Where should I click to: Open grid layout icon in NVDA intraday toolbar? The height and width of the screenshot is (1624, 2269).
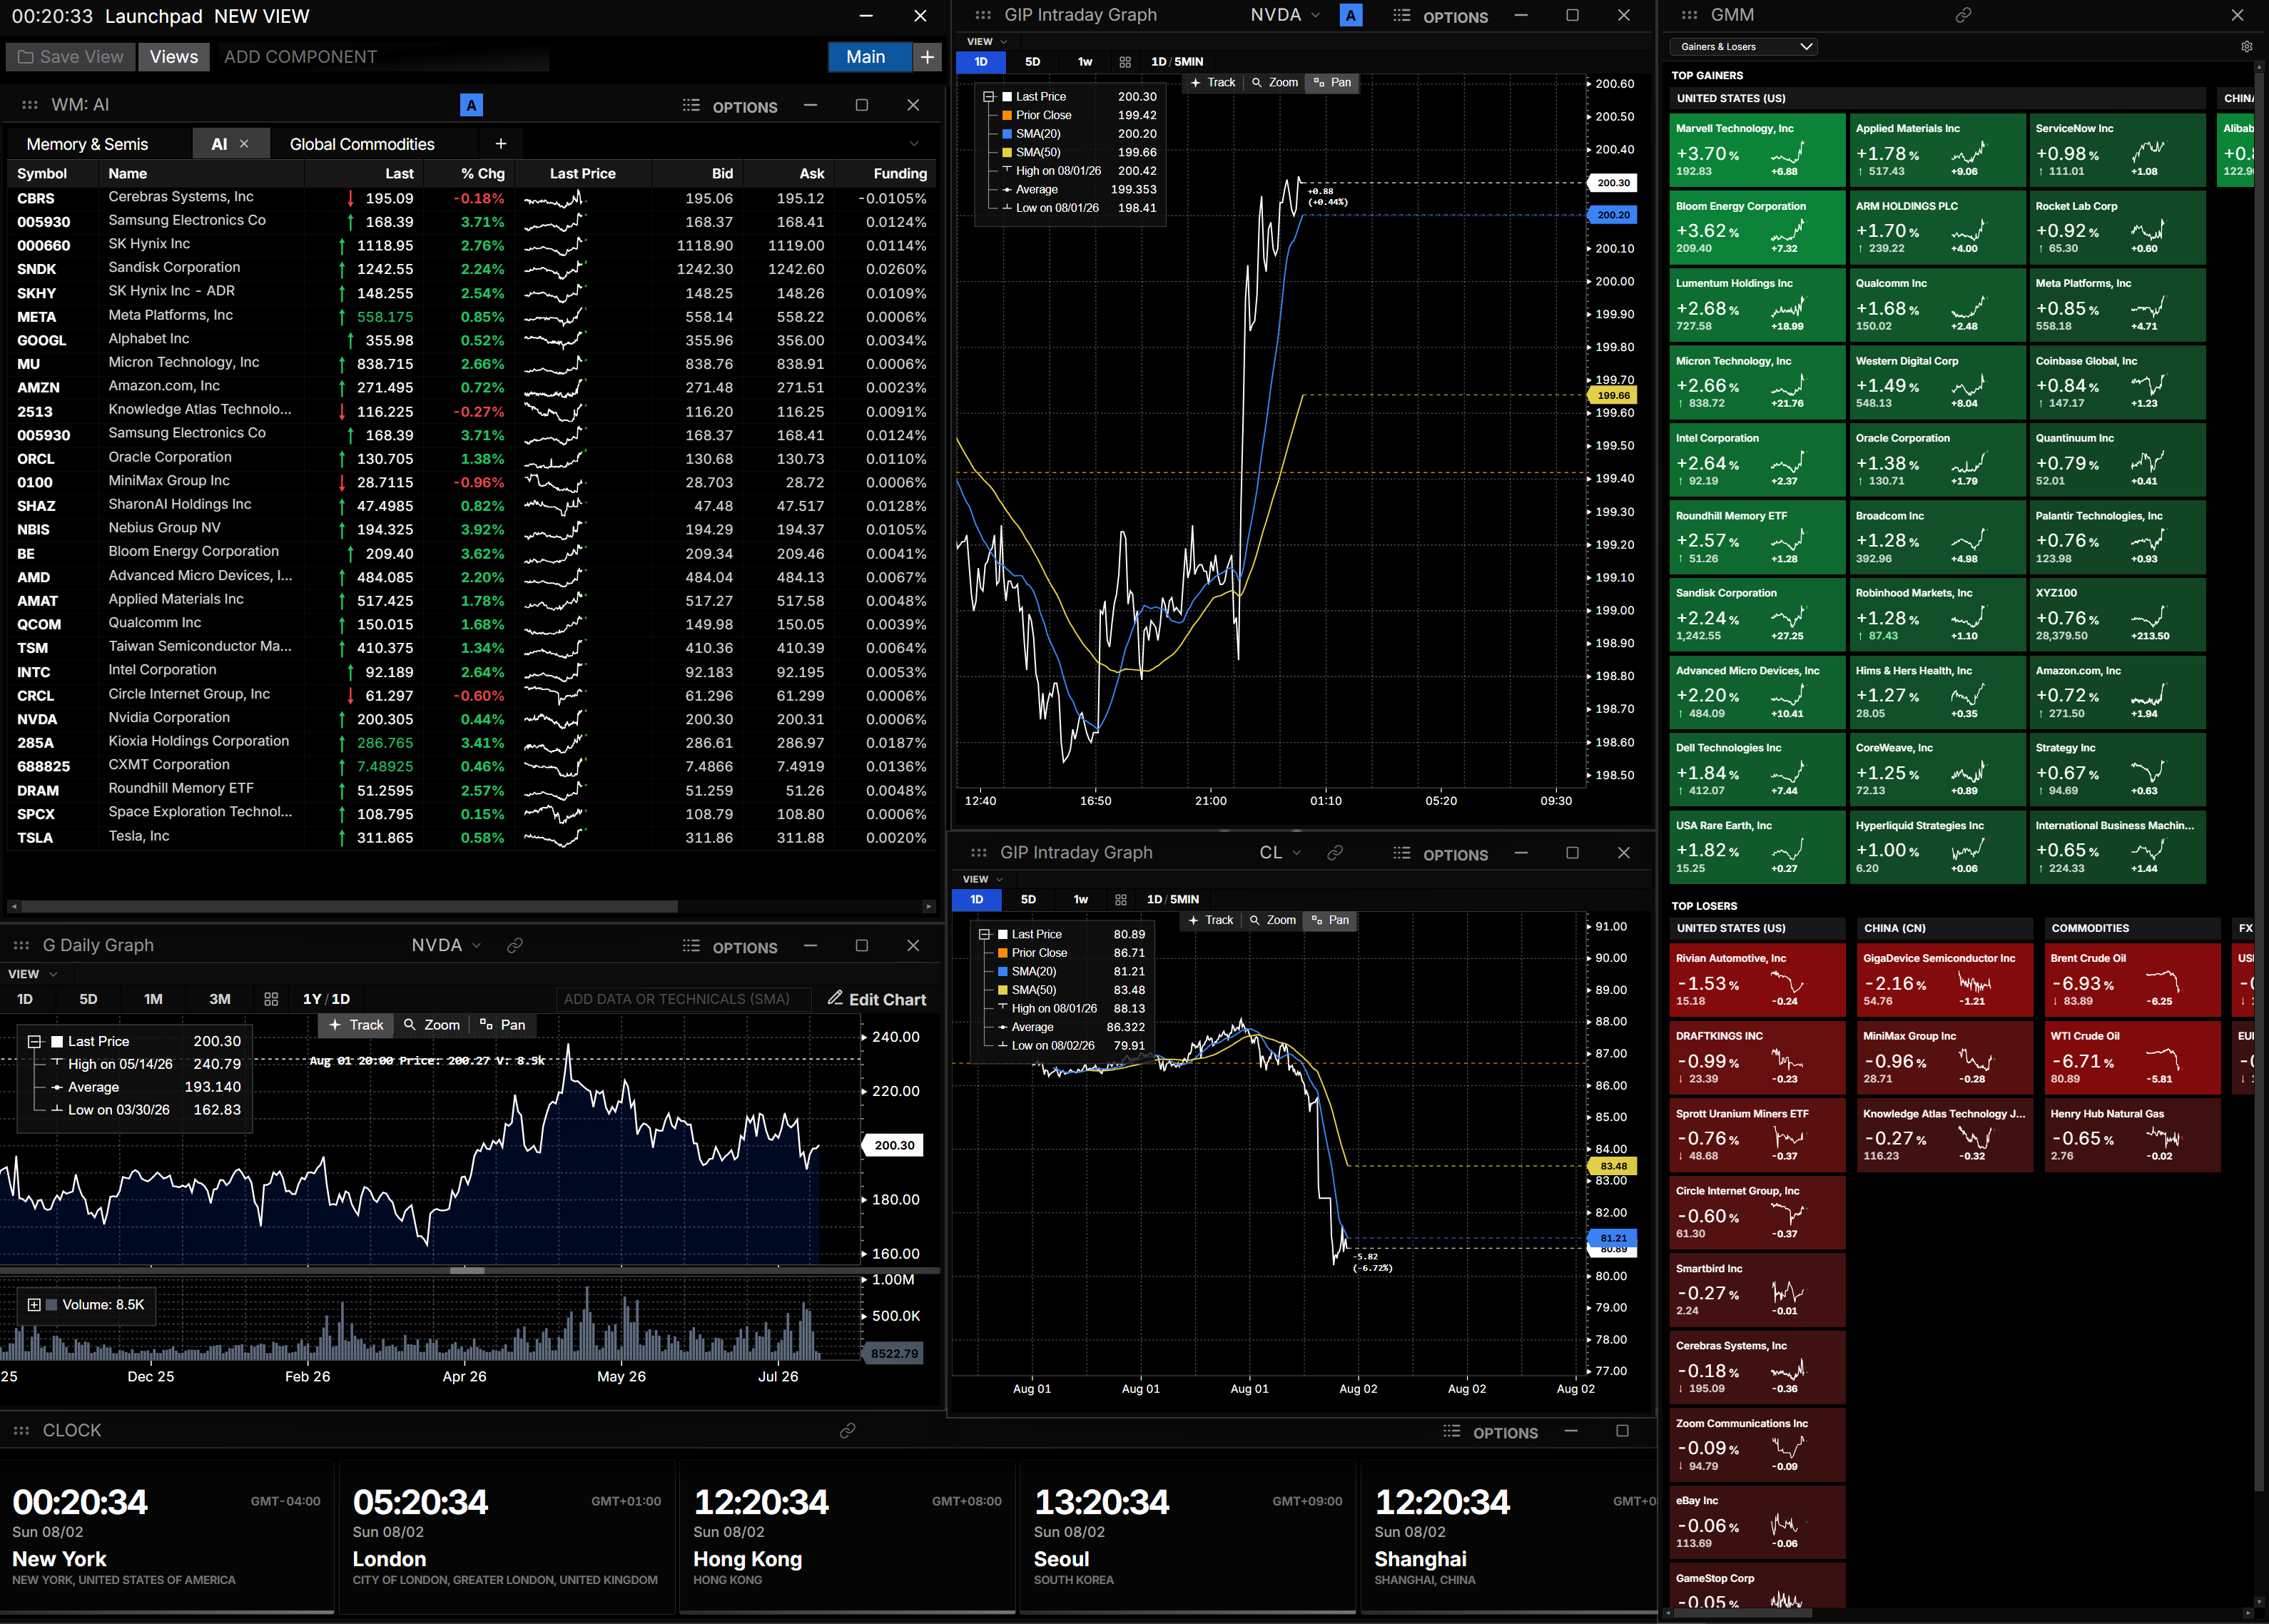coord(1125,62)
